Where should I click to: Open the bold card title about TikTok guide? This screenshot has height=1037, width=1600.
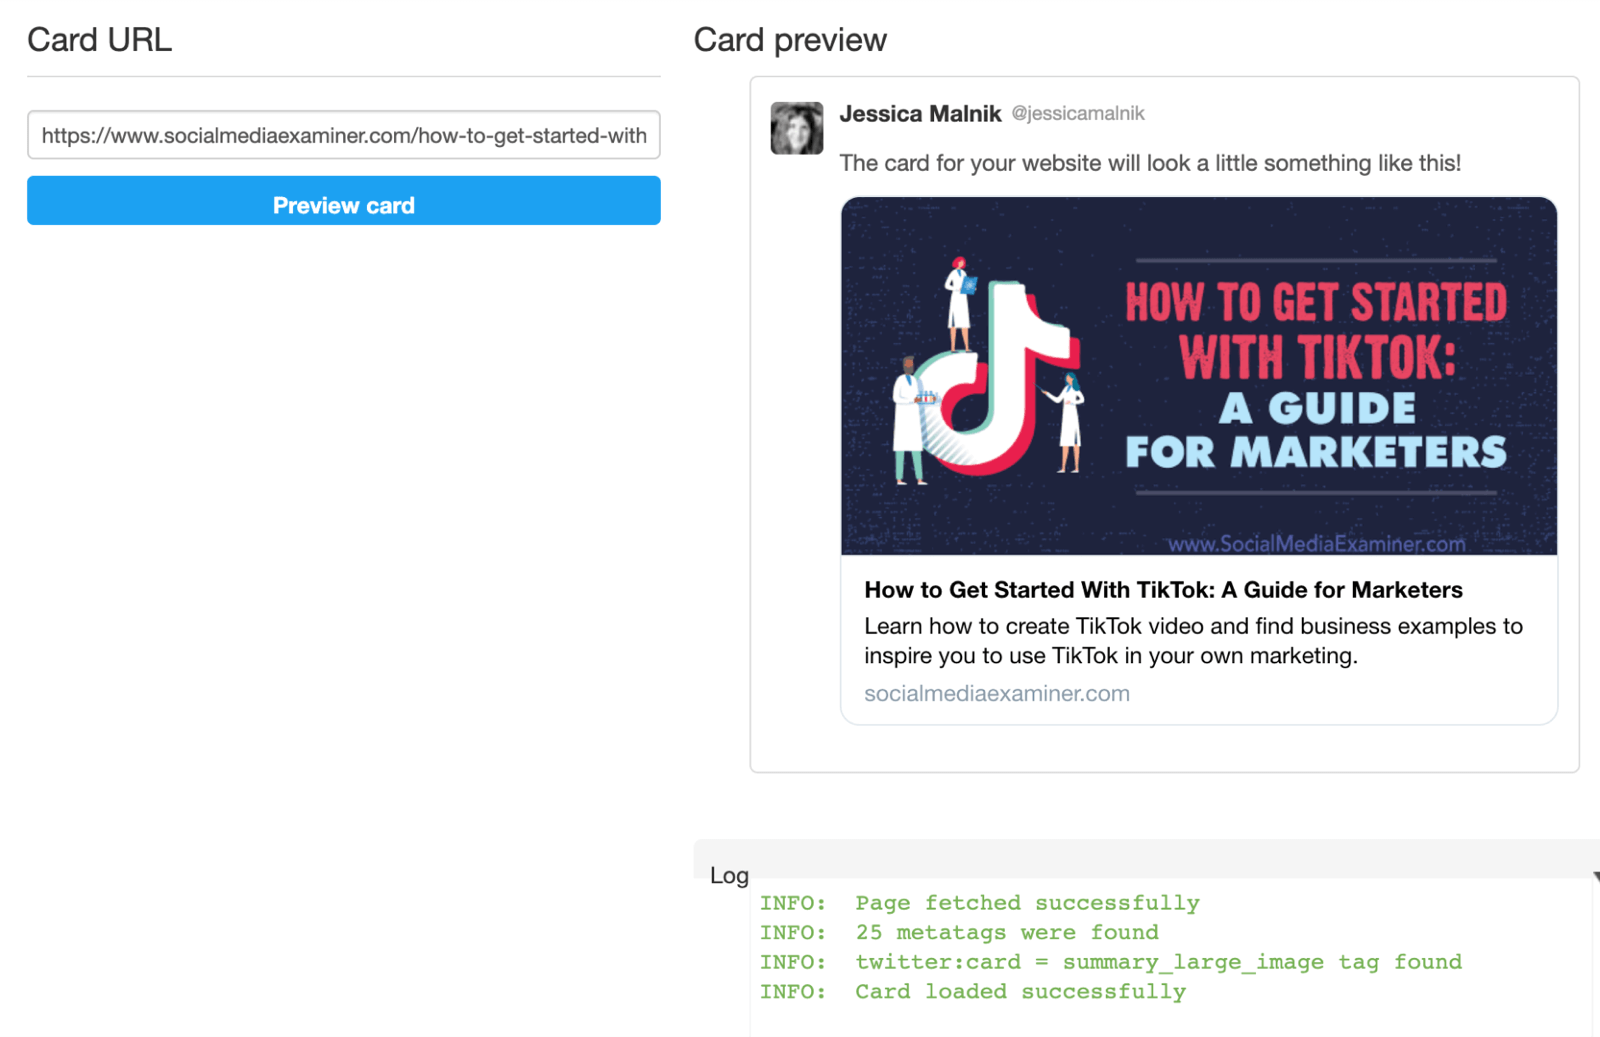point(1163,590)
